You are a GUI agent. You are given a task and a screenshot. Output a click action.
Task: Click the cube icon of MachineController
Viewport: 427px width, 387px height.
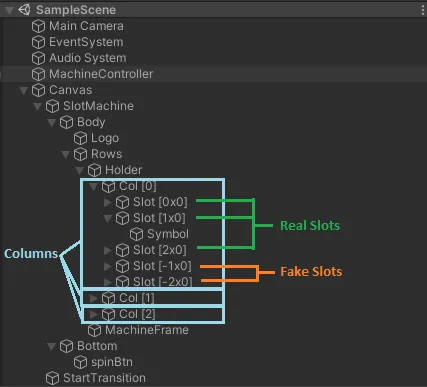point(38,74)
